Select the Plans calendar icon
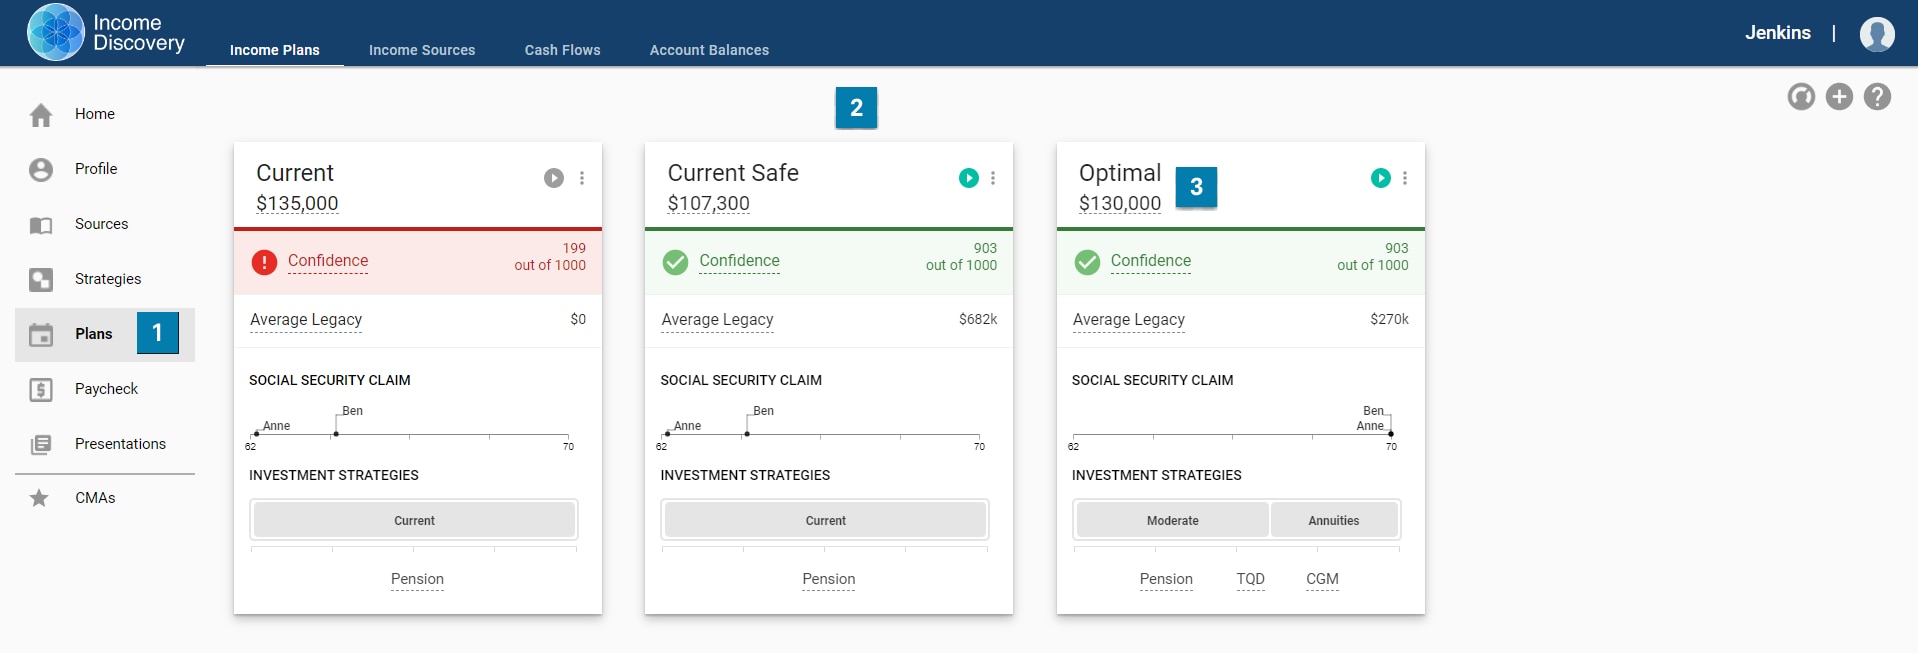Screen dimensions: 1918x653 click(41, 335)
